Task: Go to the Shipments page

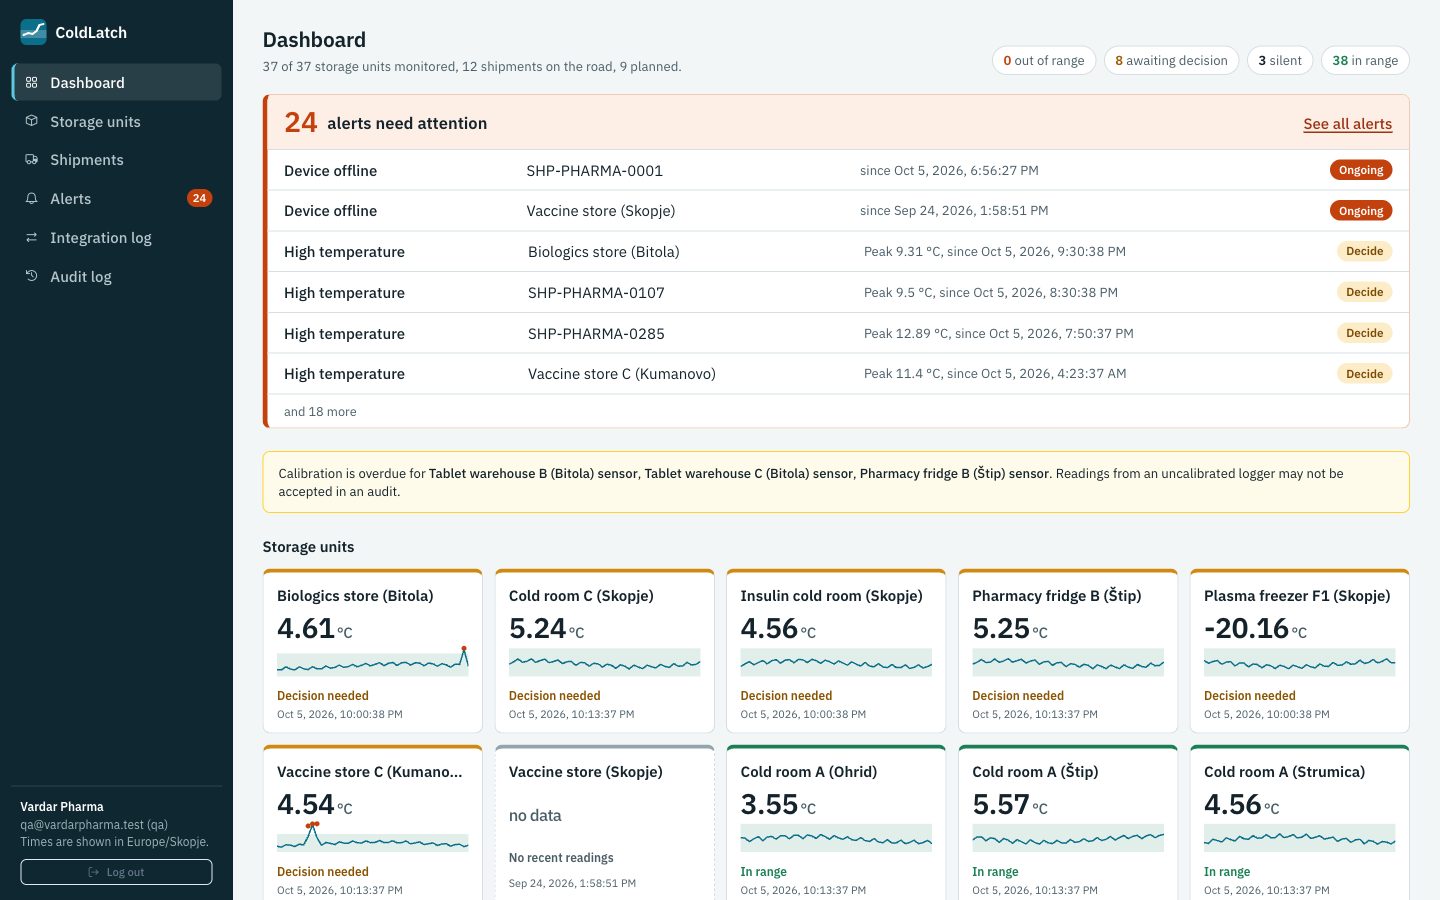Action: [117, 160]
